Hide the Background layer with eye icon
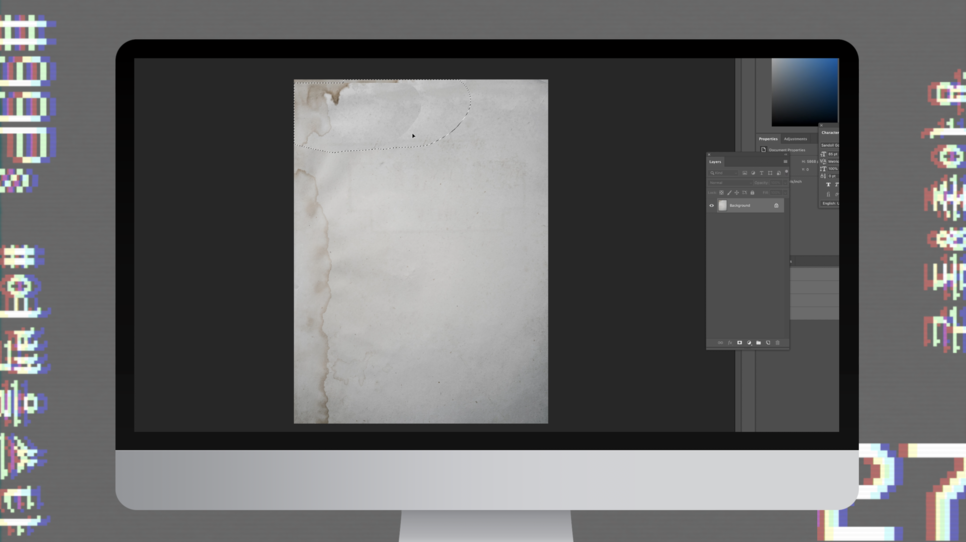Viewport: 966px width, 542px height. tap(712, 206)
